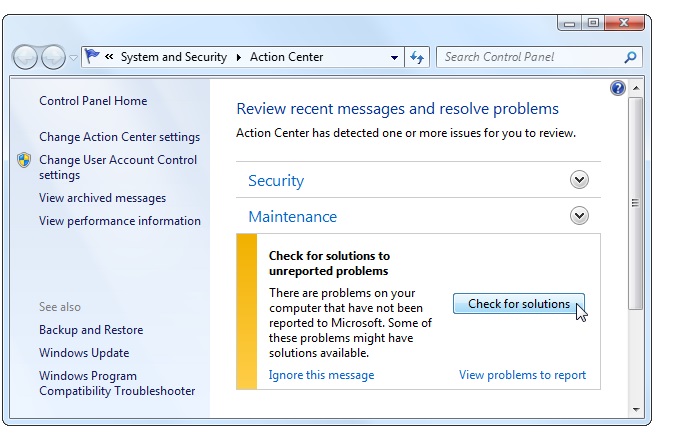
Task: Open Control Panel Home
Action: tap(93, 101)
